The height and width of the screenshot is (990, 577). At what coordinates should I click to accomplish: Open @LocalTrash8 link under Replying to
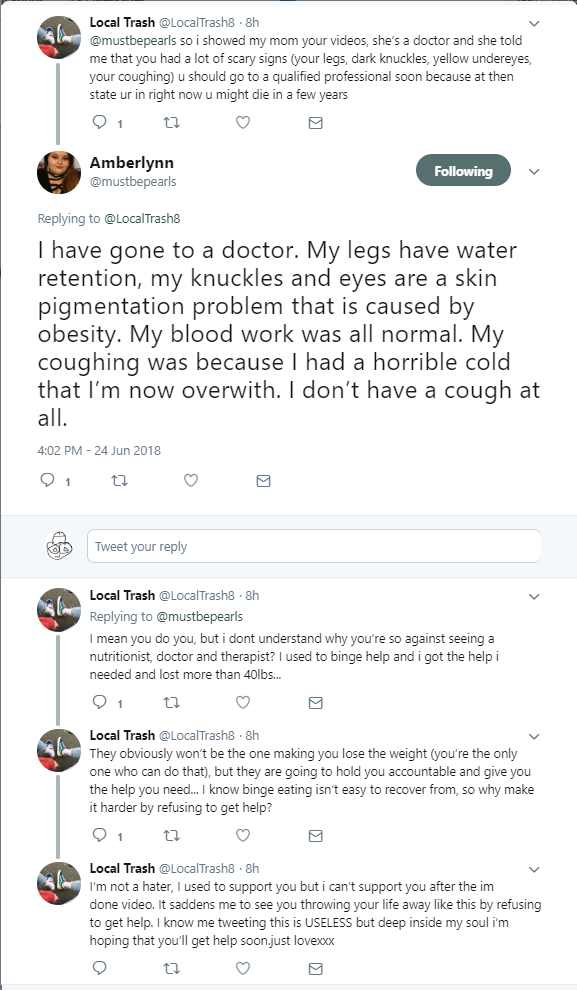(142, 218)
